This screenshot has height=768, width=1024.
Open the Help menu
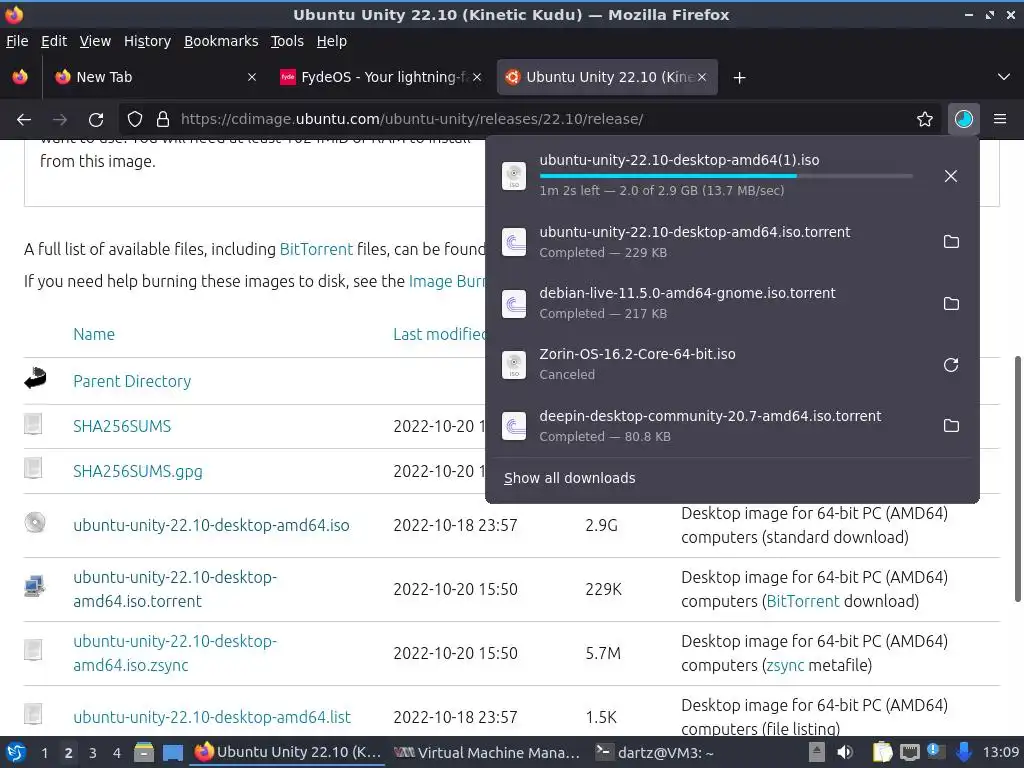click(x=332, y=41)
